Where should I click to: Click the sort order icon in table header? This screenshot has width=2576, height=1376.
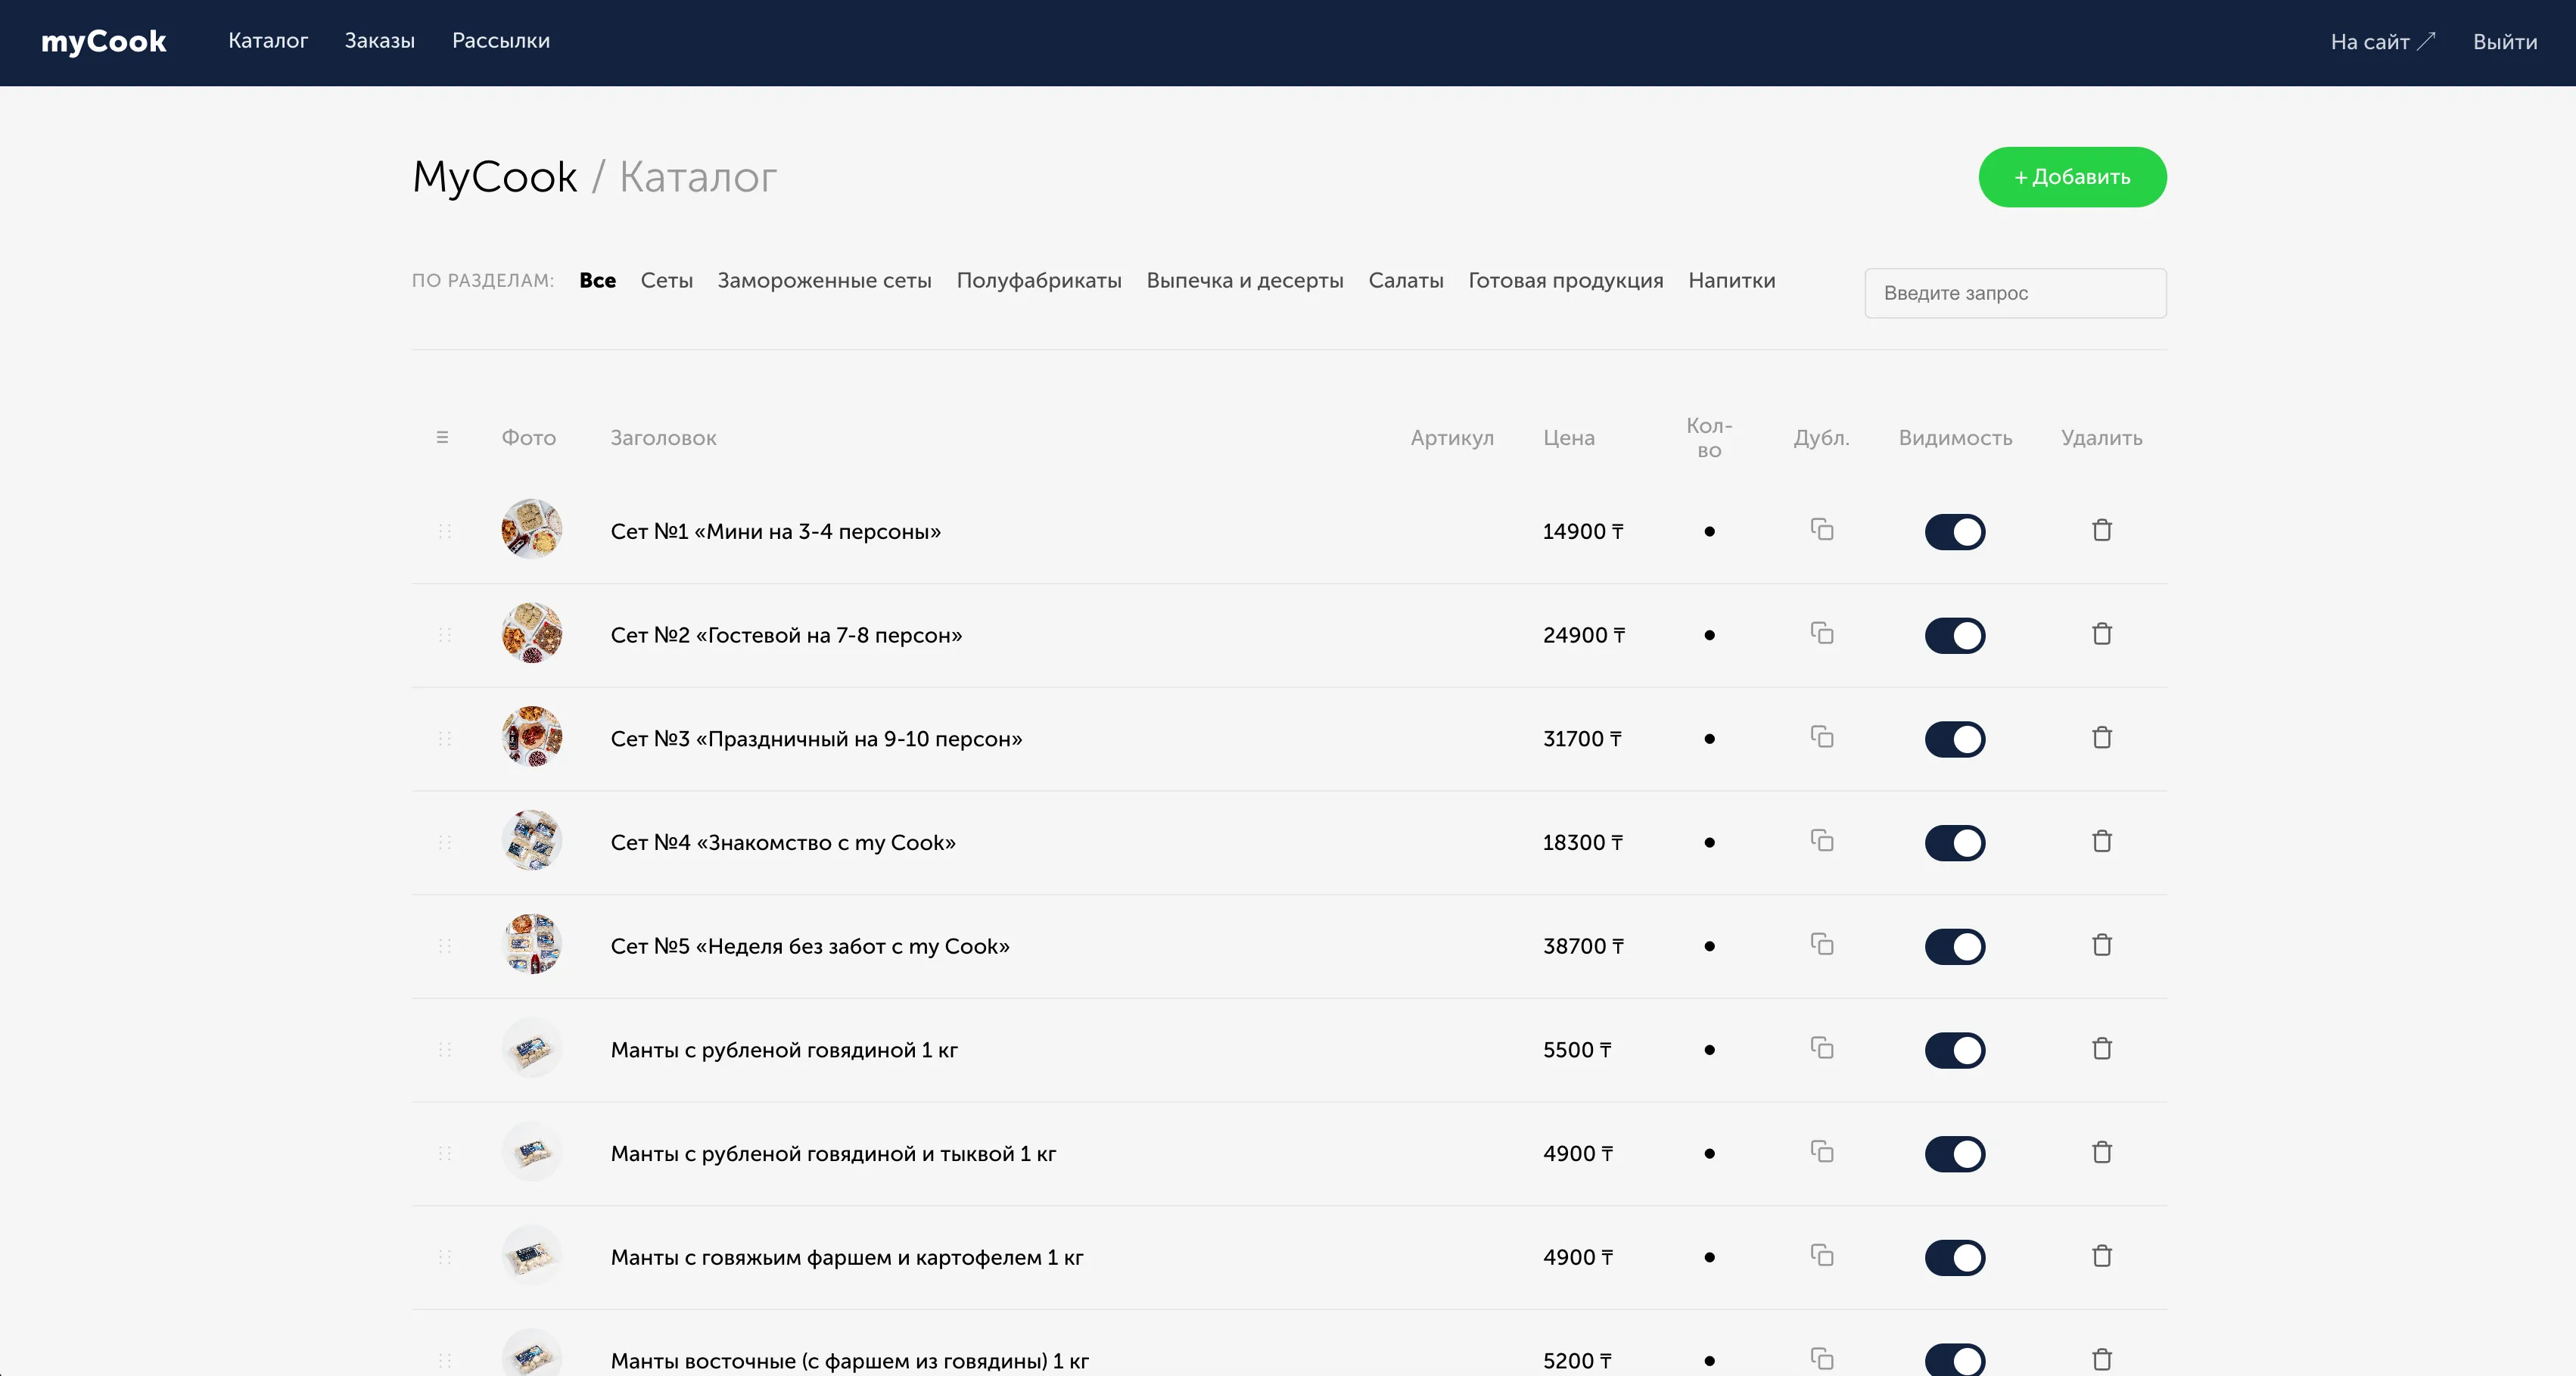pos(442,437)
